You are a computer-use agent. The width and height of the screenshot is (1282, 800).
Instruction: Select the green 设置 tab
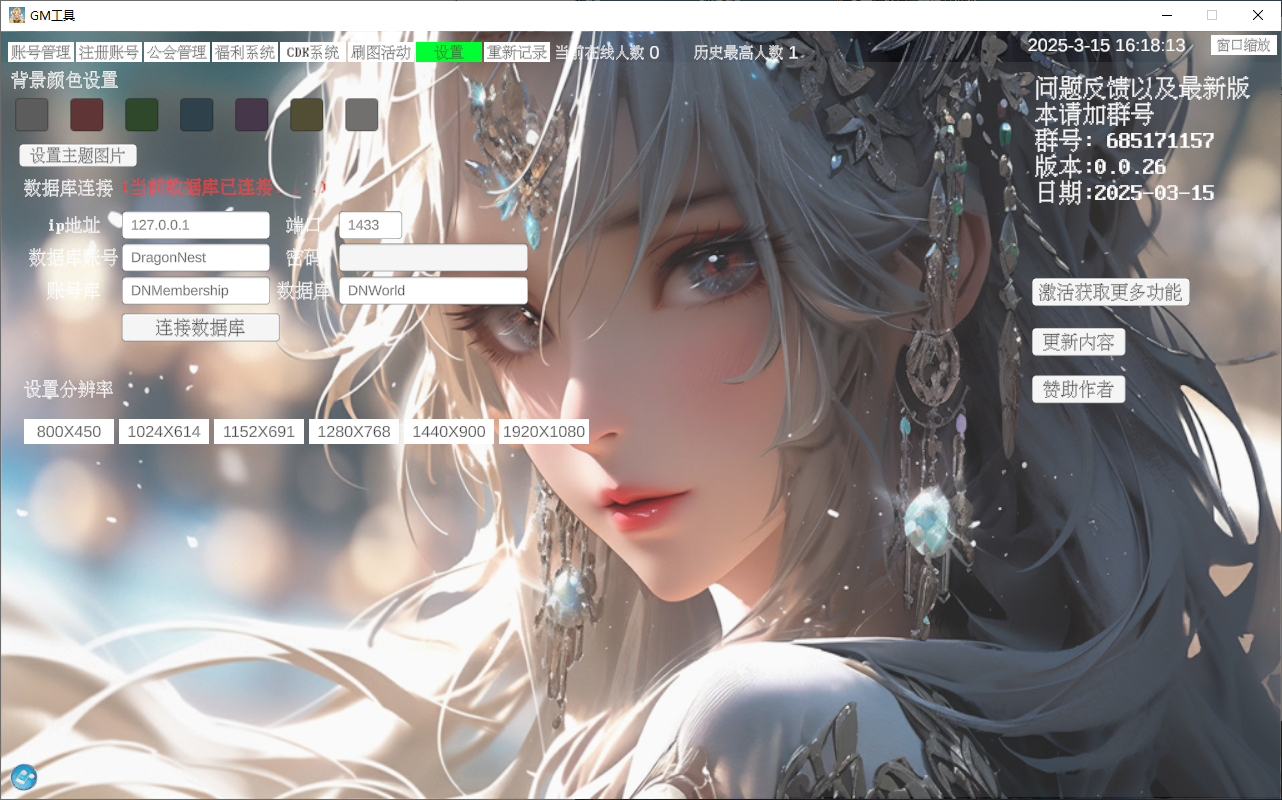(449, 52)
